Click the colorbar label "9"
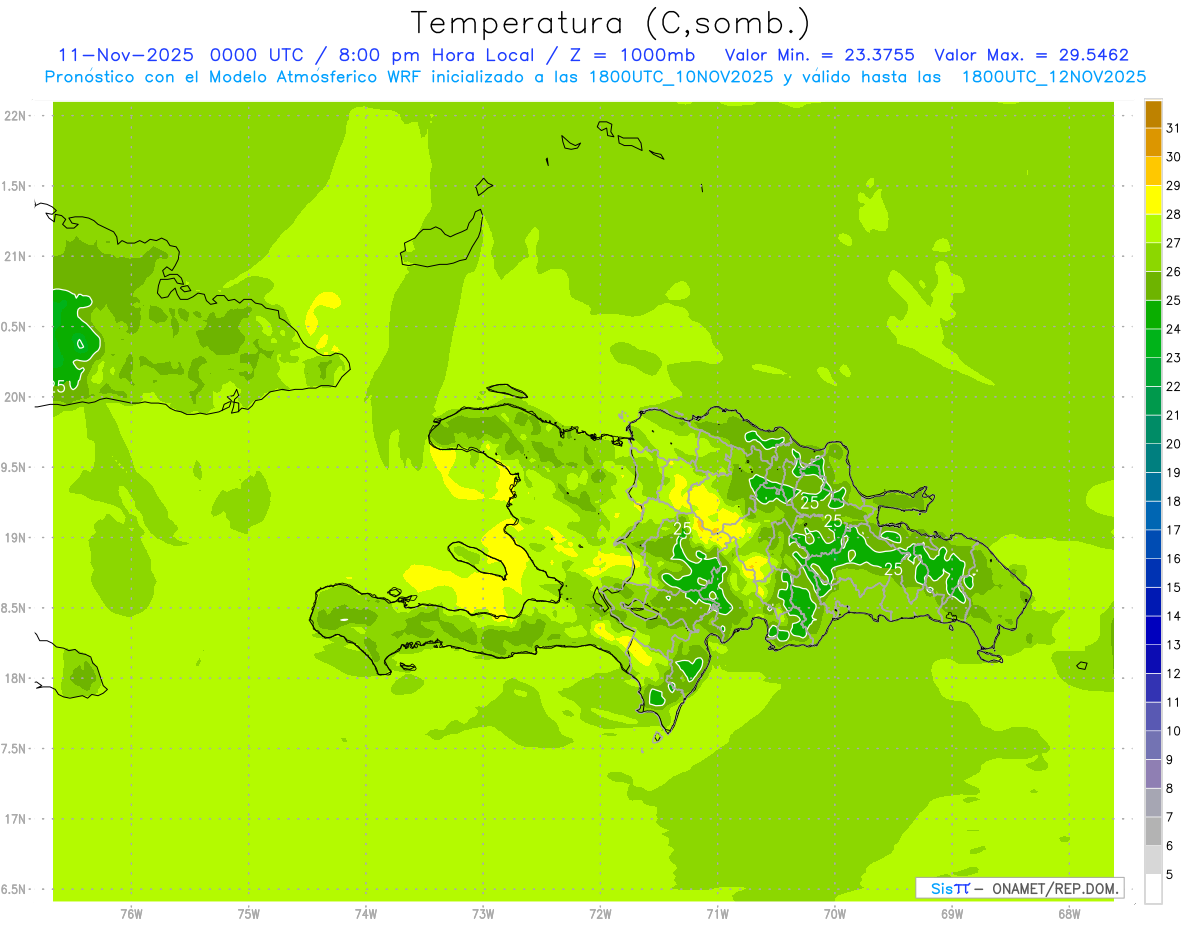Viewport: 1200px width, 927px height. [x=1169, y=759]
